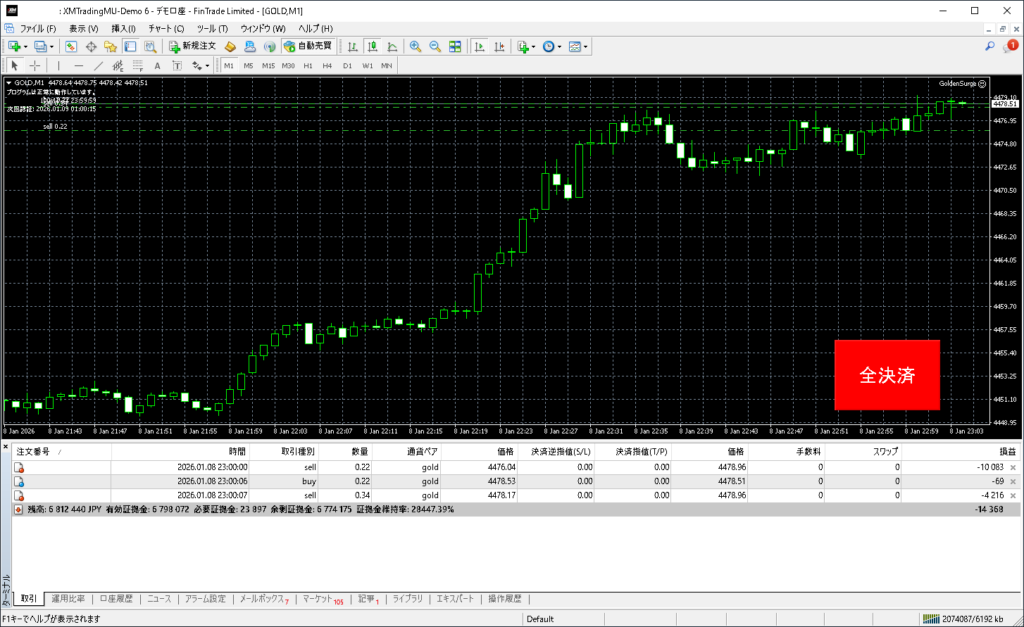Select the crosshair tool
This screenshot has height=627, width=1024.
(x=34, y=66)
